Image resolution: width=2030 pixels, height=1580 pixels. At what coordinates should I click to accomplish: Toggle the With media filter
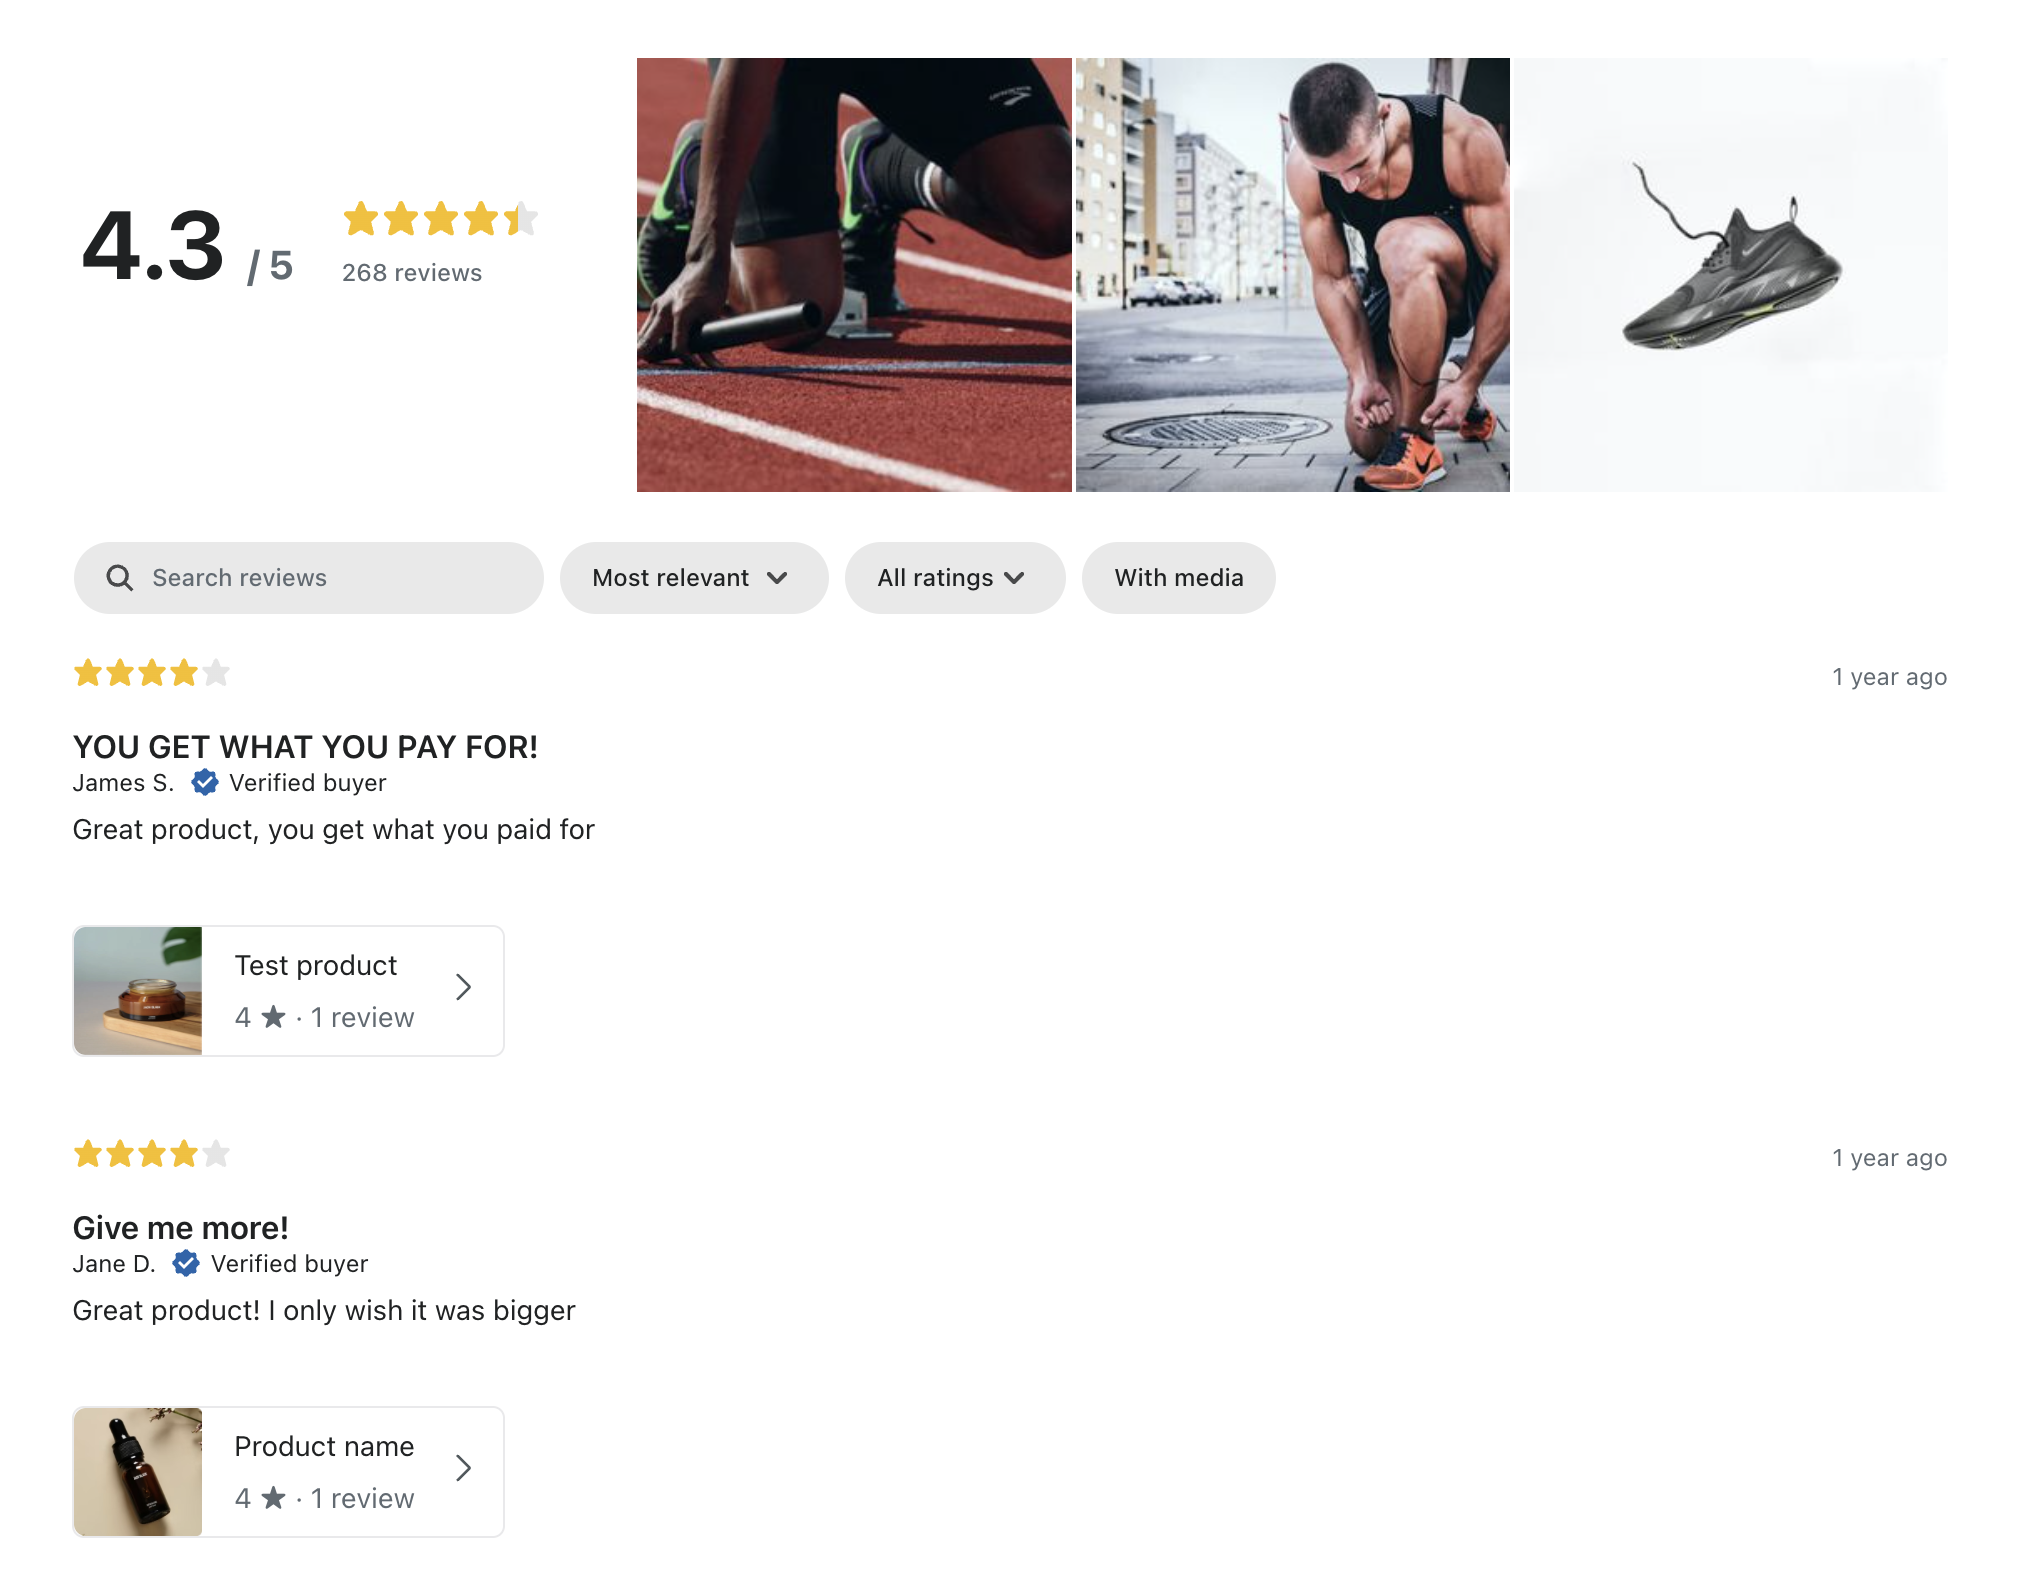pyautogui.click(x=1178, y=578)
